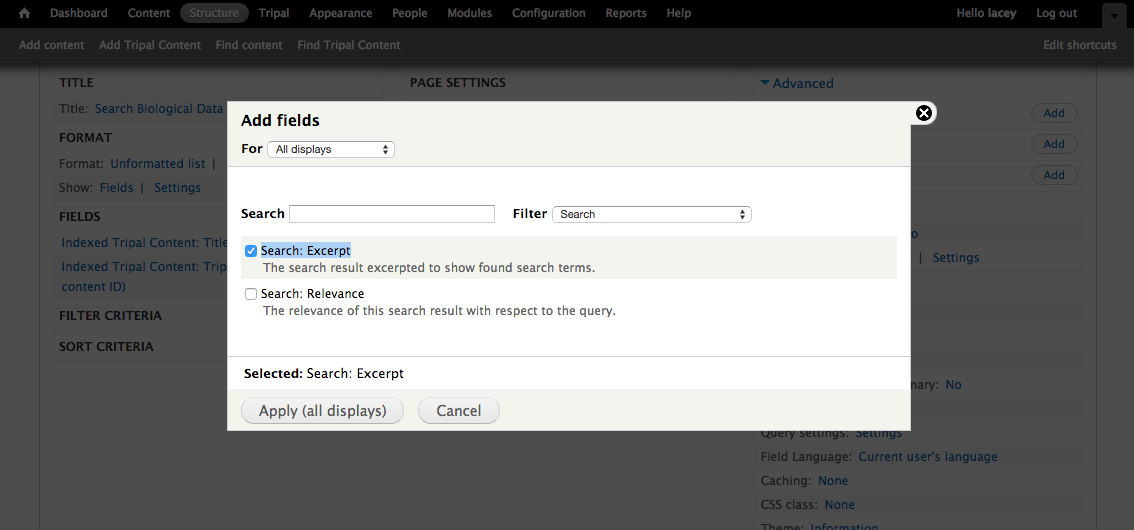Open the Reports menu

(x=626, y=13)
